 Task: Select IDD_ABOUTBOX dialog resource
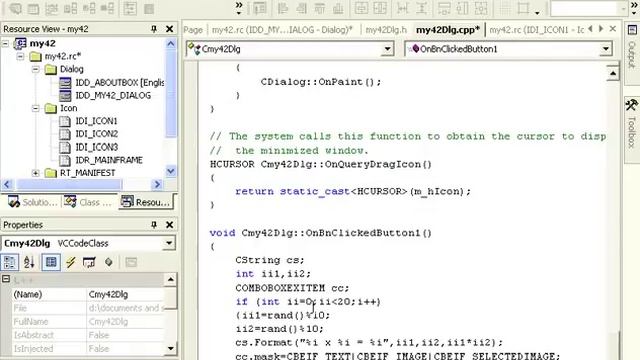(x=119, y=82)
